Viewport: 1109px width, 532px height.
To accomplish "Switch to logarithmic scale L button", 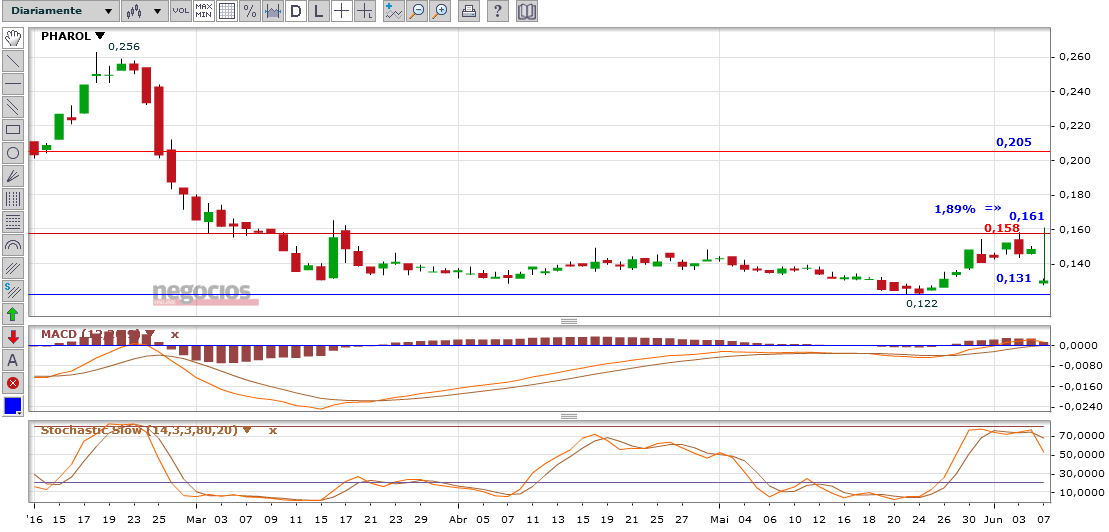I will (318, 12).
